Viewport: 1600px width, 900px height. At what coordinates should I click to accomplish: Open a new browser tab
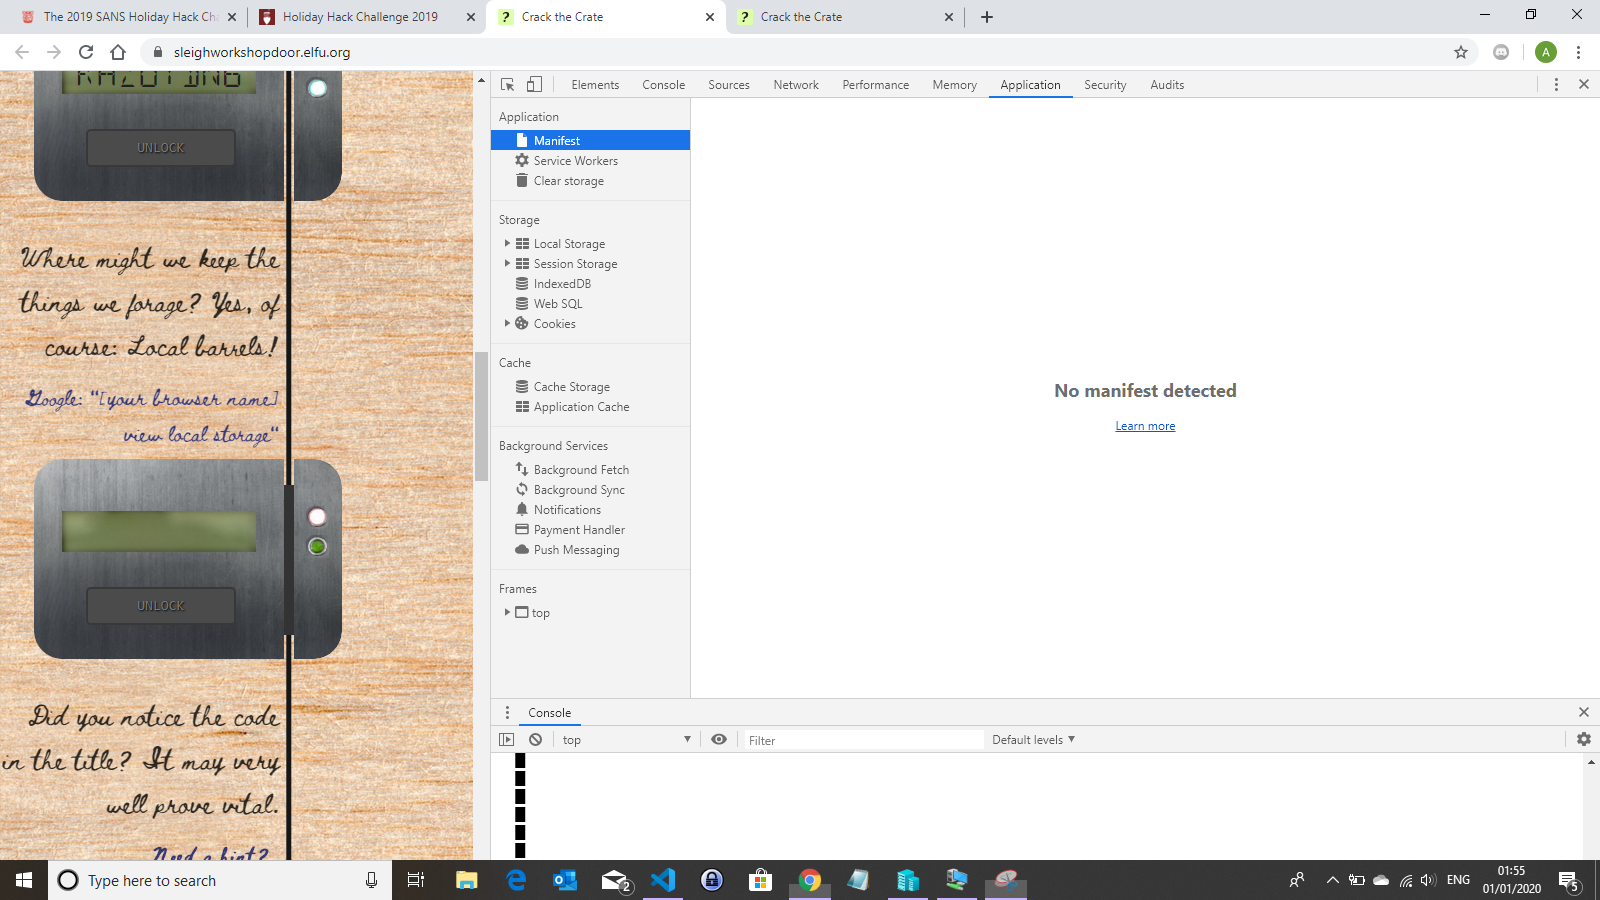987,17
